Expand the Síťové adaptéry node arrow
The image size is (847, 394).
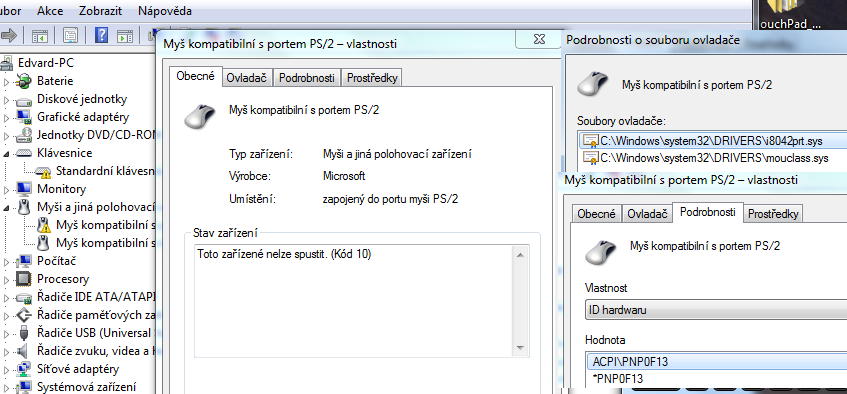(x=7, y=370)
